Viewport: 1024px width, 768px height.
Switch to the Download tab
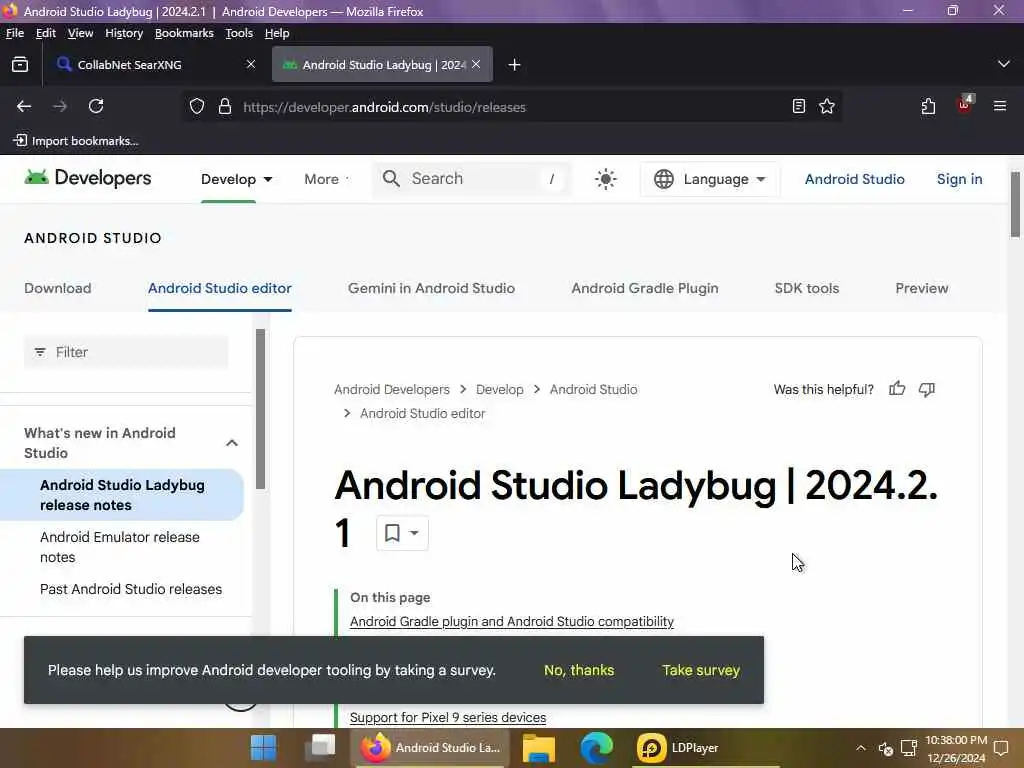point(57,288)
